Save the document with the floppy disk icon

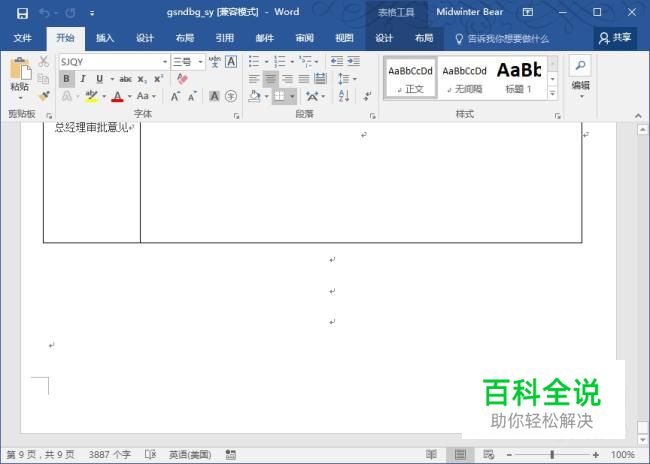coord(22,13)
